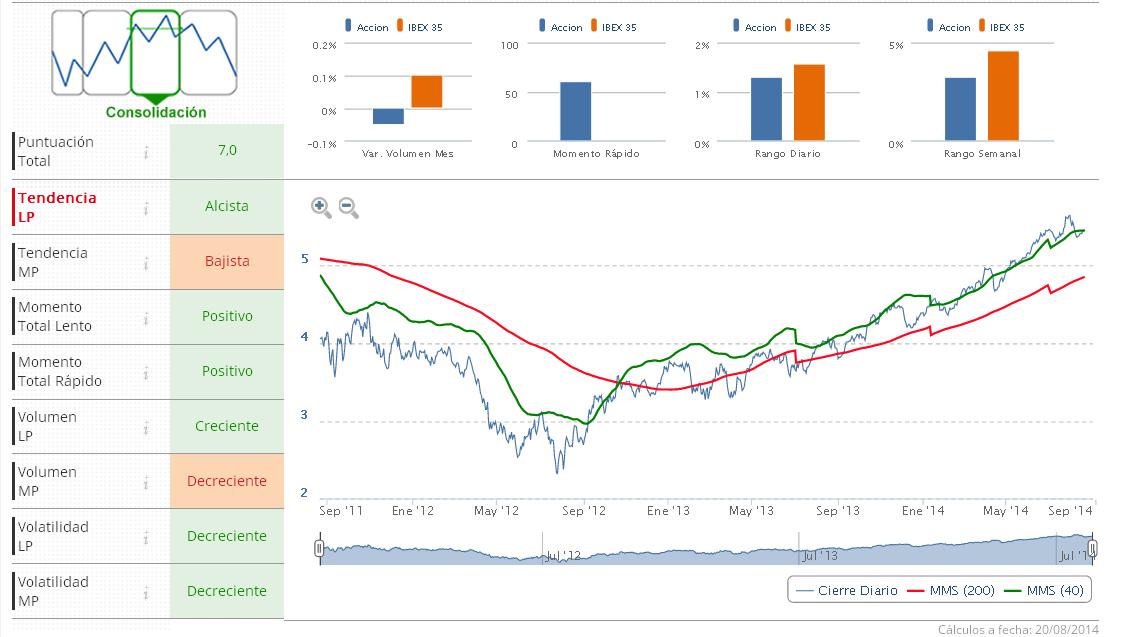1123x637 pixels.
Task: Click the Bajista status cell
Action: pyautogui.click(x=227, y=262)
